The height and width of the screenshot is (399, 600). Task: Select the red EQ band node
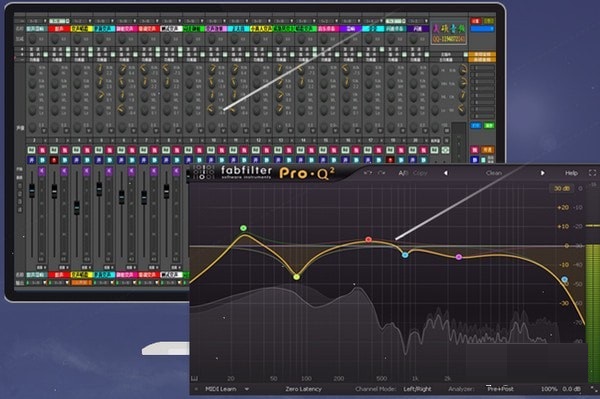pos(368,239)
